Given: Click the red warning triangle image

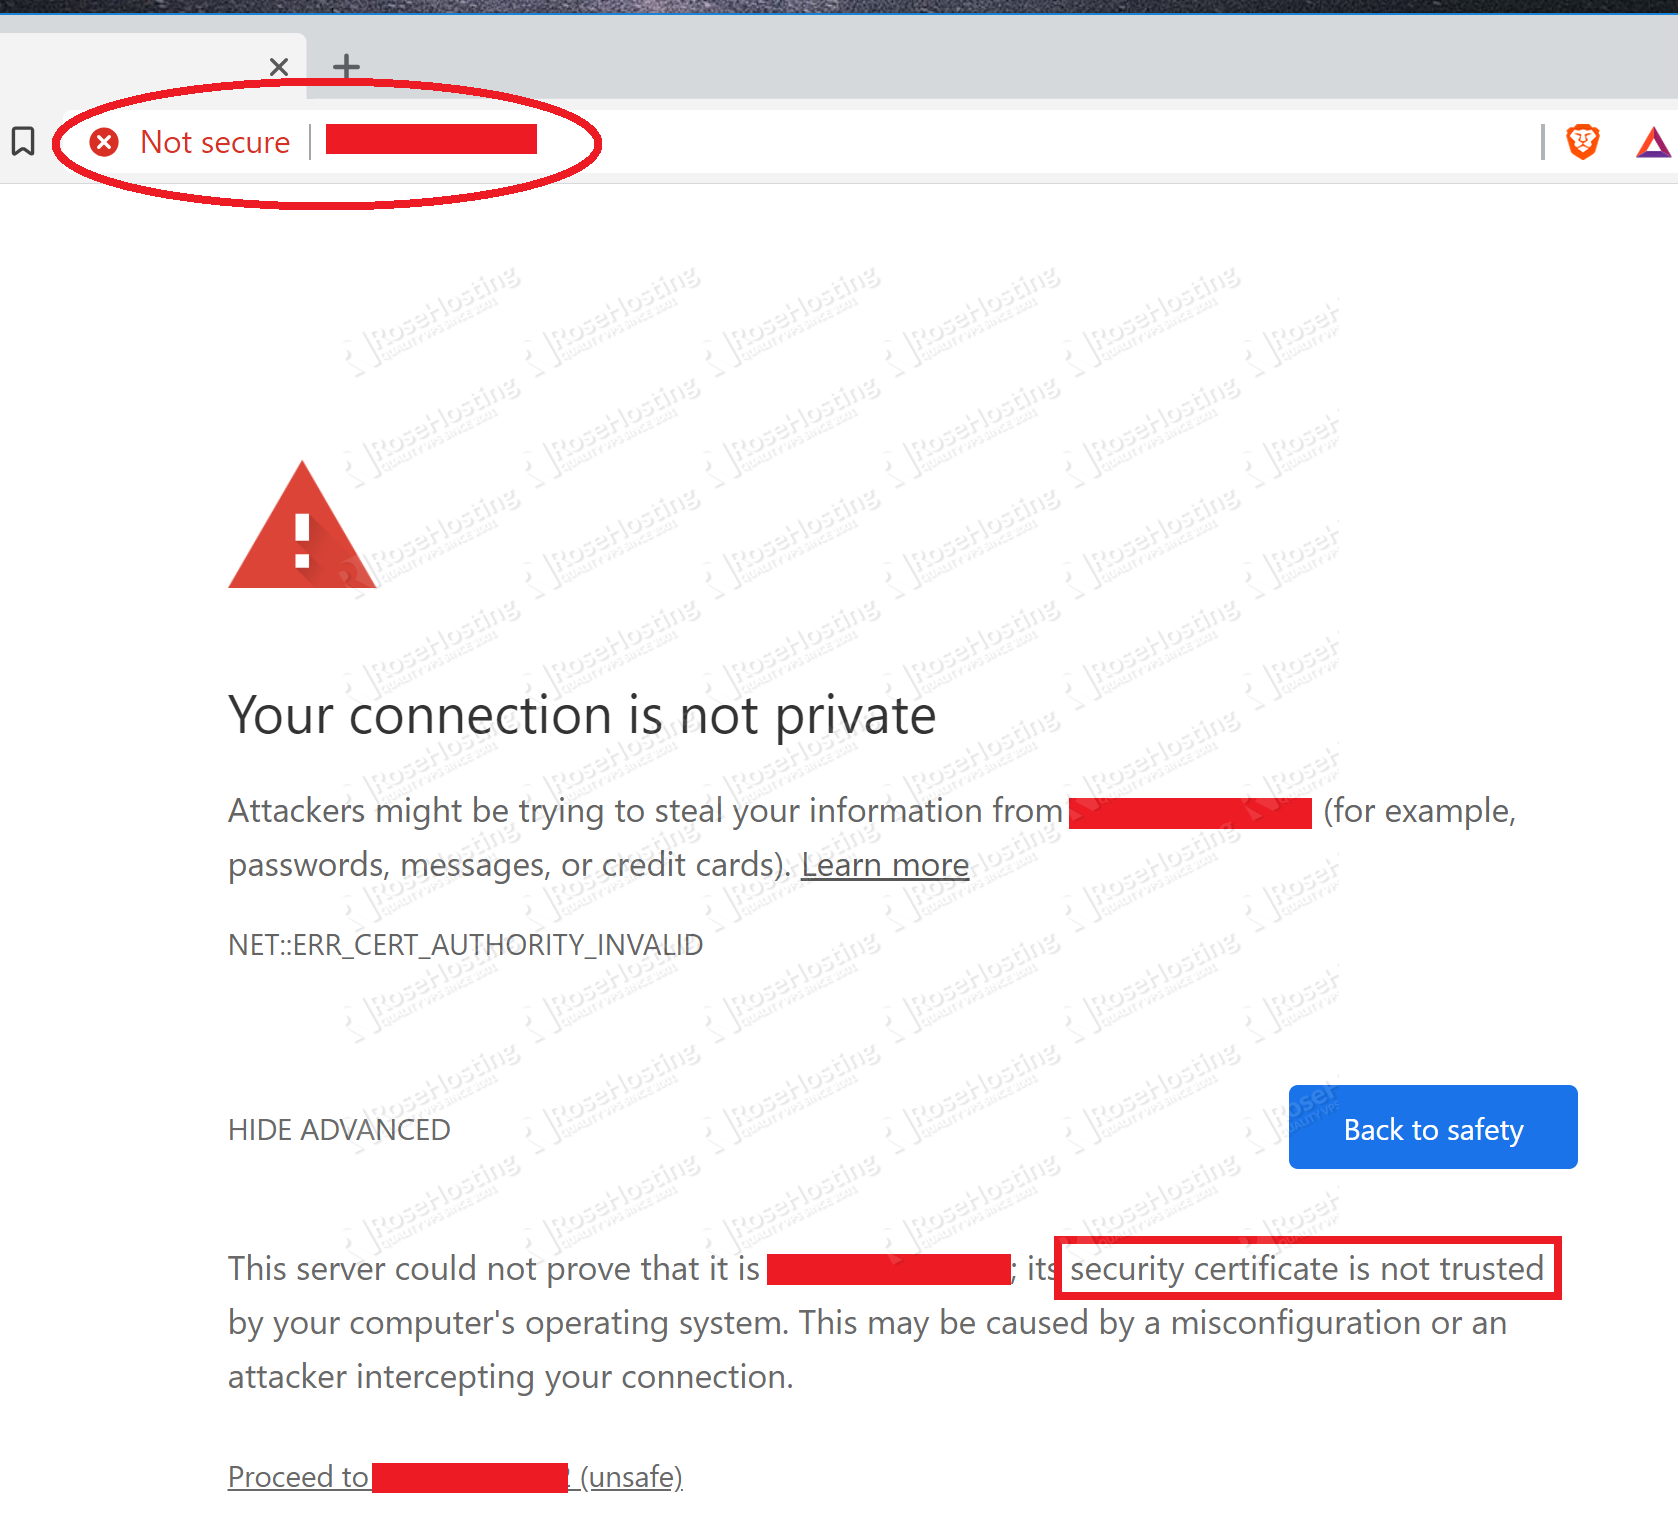Looking at the screenshot, I should point(302,525).
